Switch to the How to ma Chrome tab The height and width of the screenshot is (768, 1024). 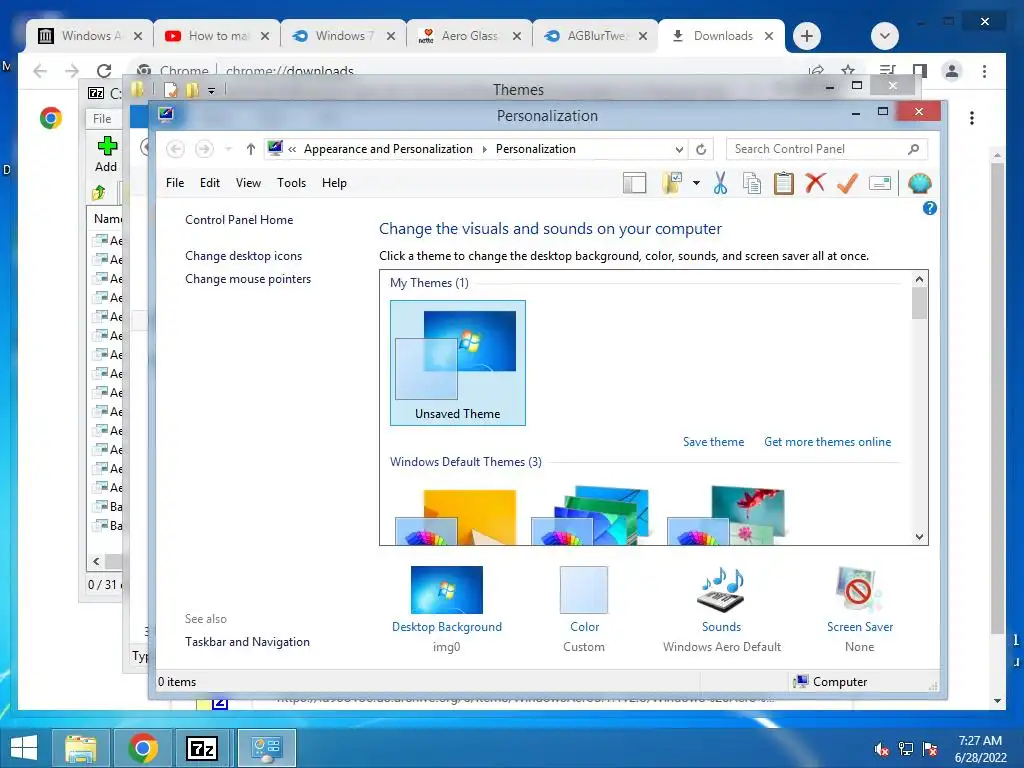point(219,36)
